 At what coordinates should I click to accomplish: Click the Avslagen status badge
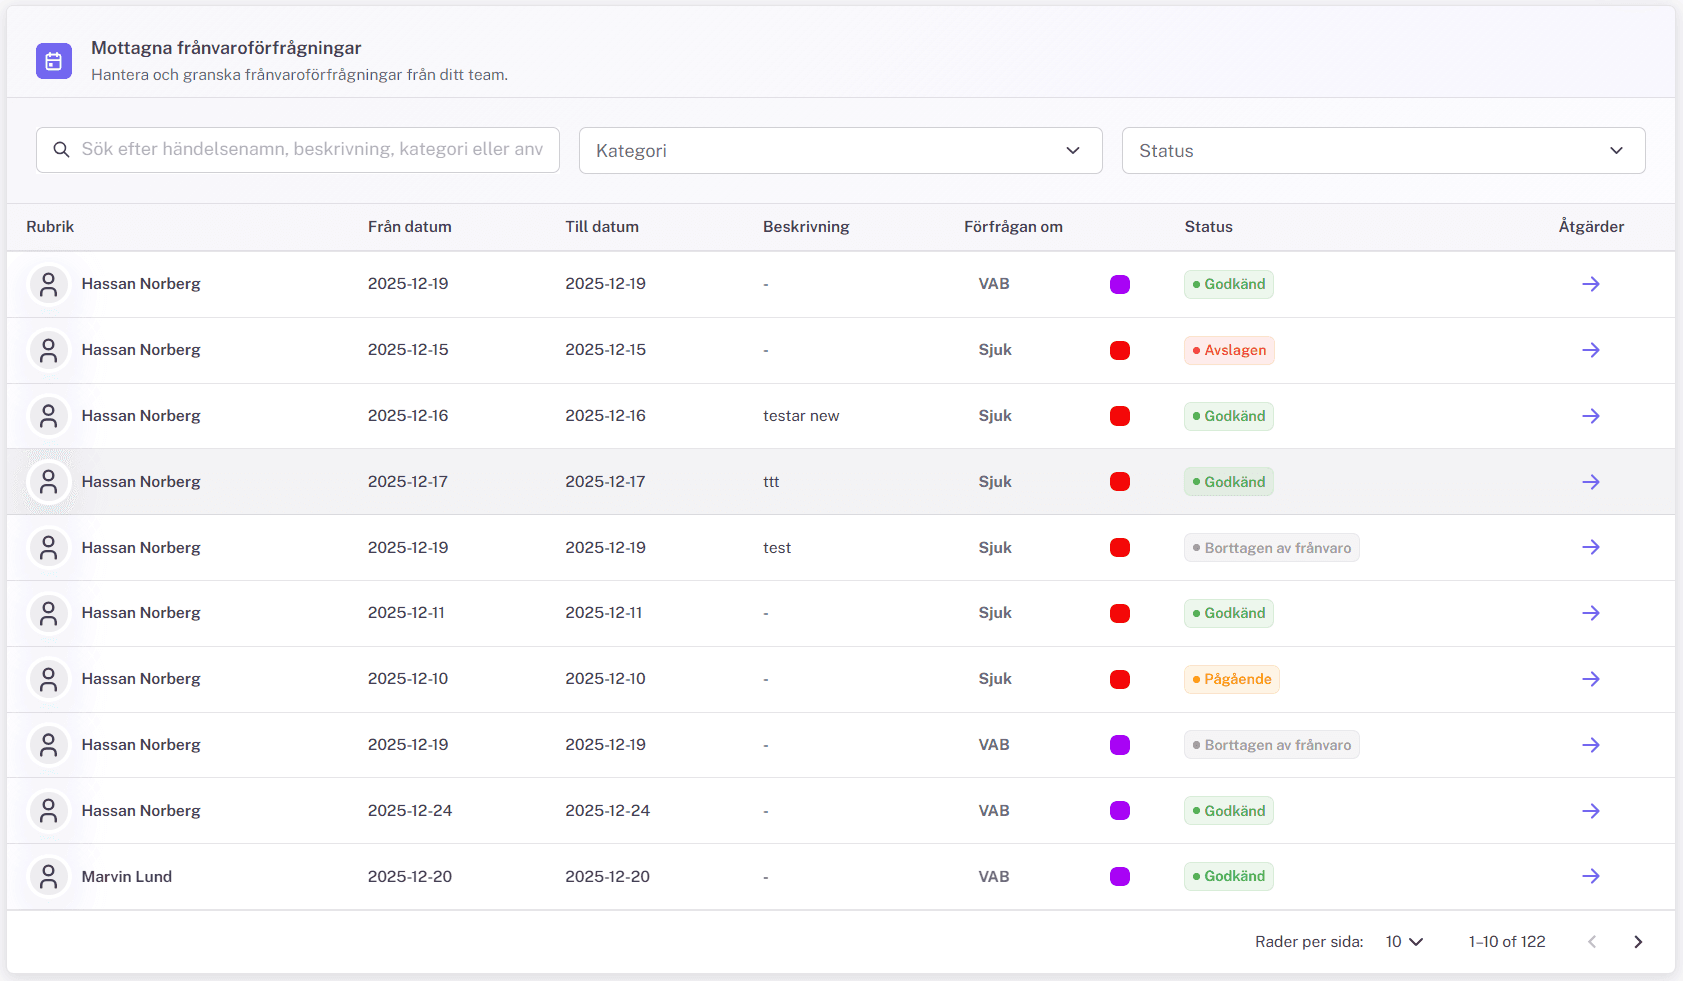click(x=1229, y=350)
